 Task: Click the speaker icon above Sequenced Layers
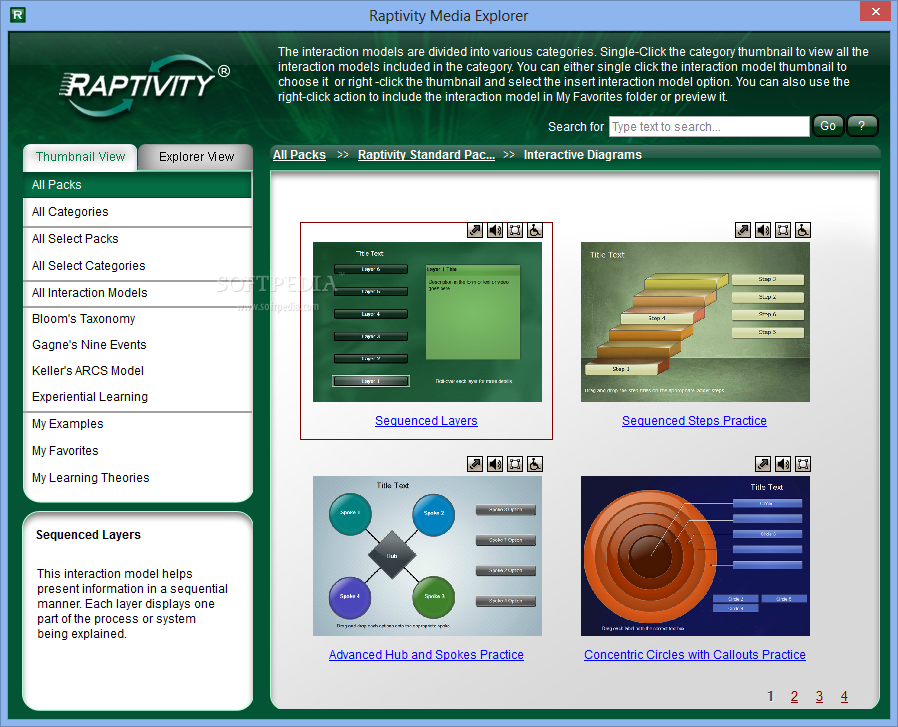[495, 230]
